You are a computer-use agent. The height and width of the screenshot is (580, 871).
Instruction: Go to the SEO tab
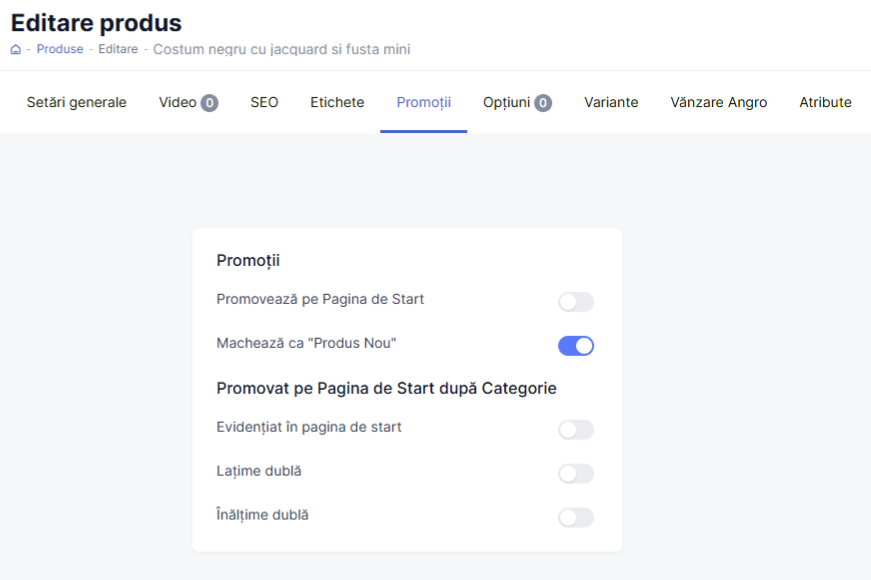coord(264,102)
